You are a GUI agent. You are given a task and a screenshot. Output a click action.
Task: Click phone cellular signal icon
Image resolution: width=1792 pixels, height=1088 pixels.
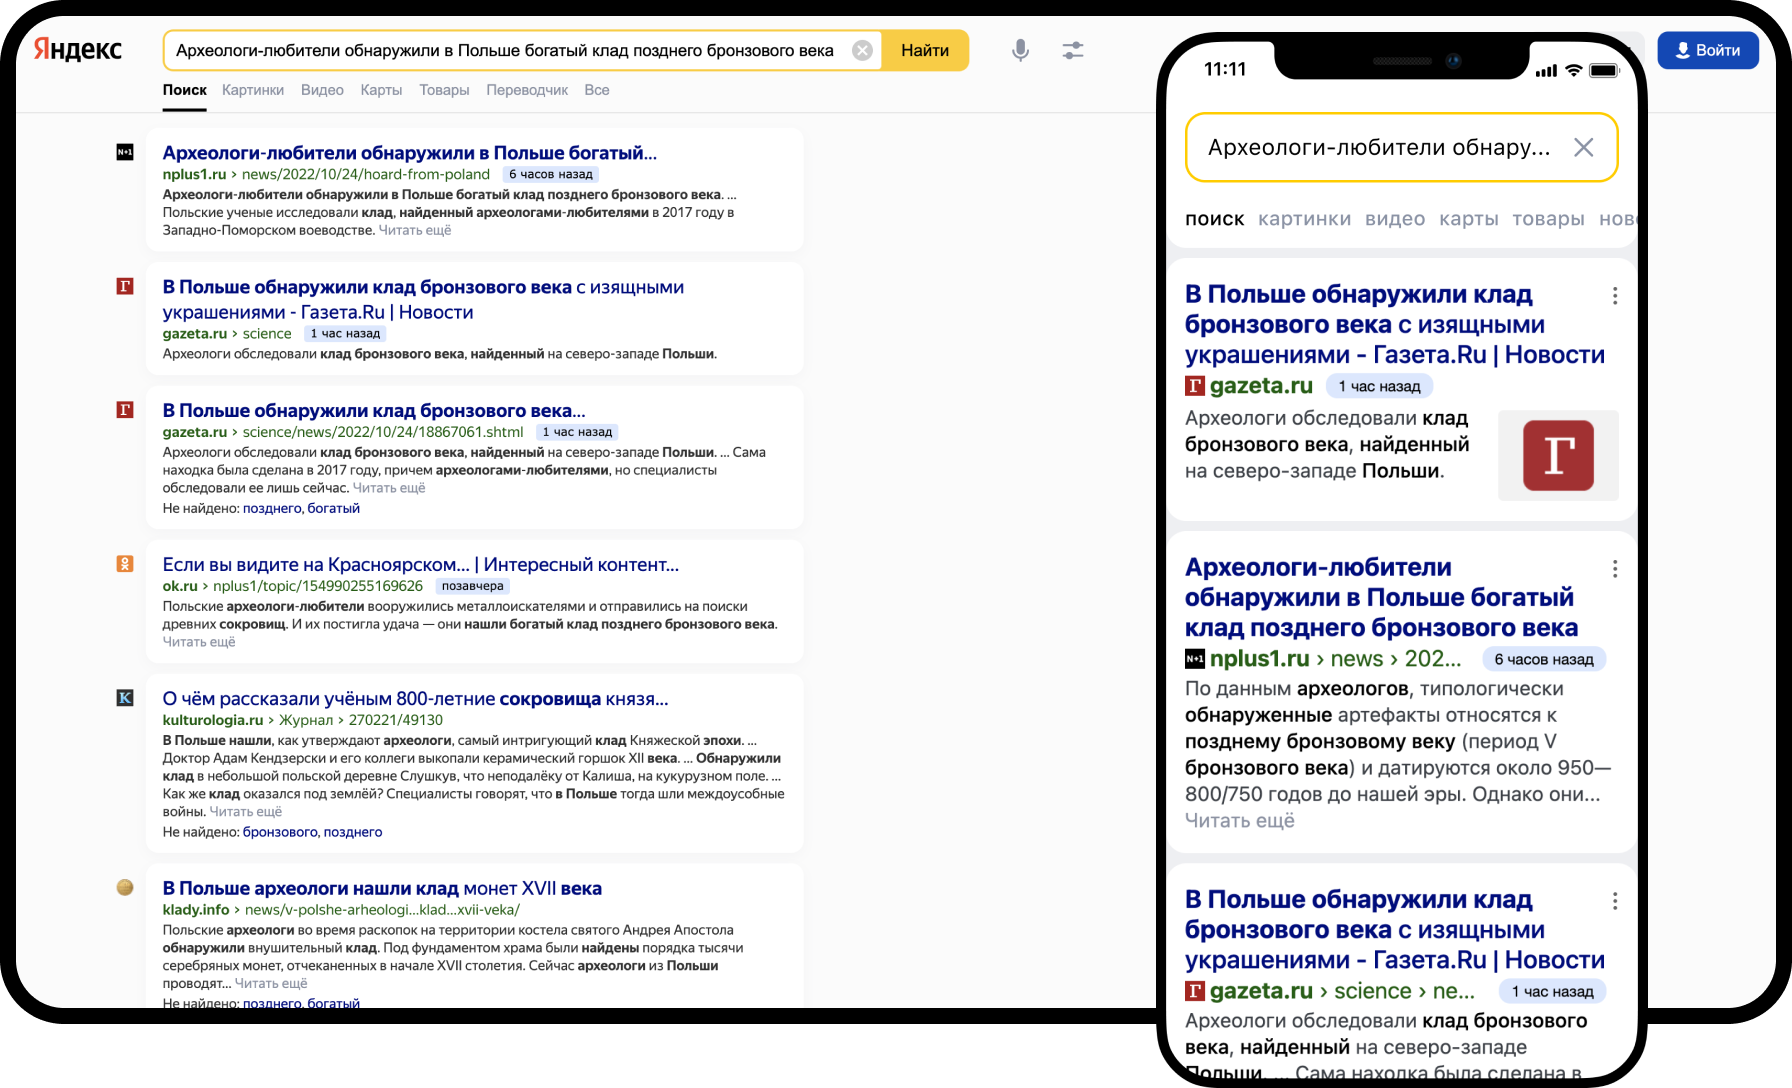[x=1546, y=70]
